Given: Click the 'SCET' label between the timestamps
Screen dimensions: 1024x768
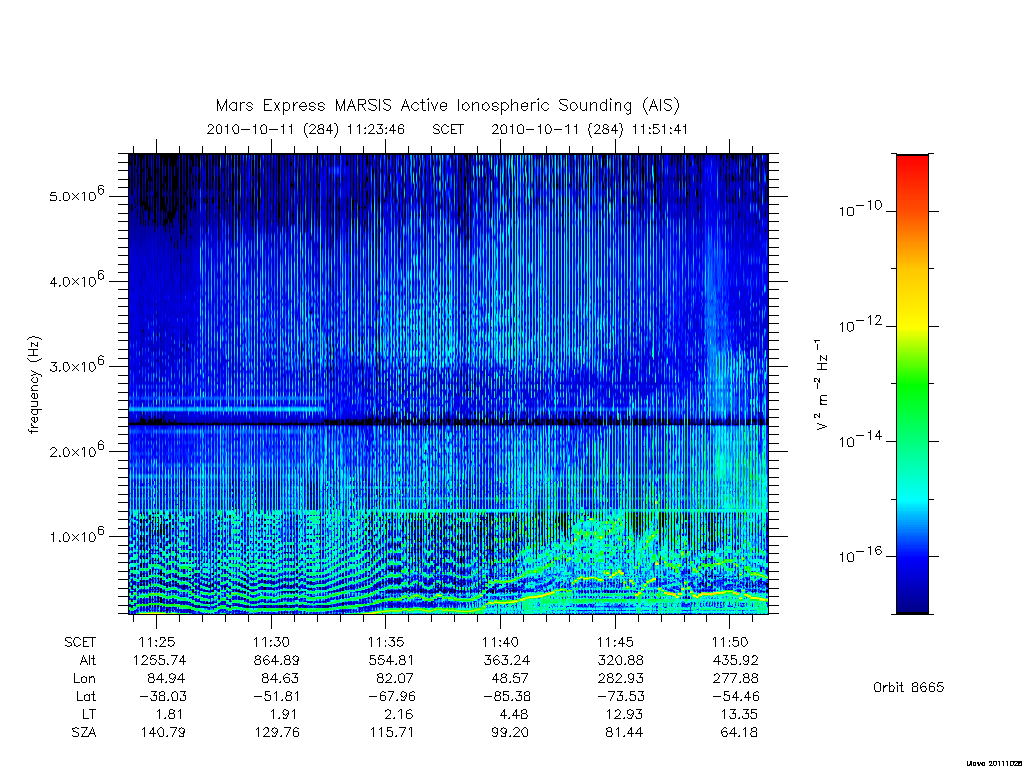Looking at the screenshot, I should coord(448,129).
